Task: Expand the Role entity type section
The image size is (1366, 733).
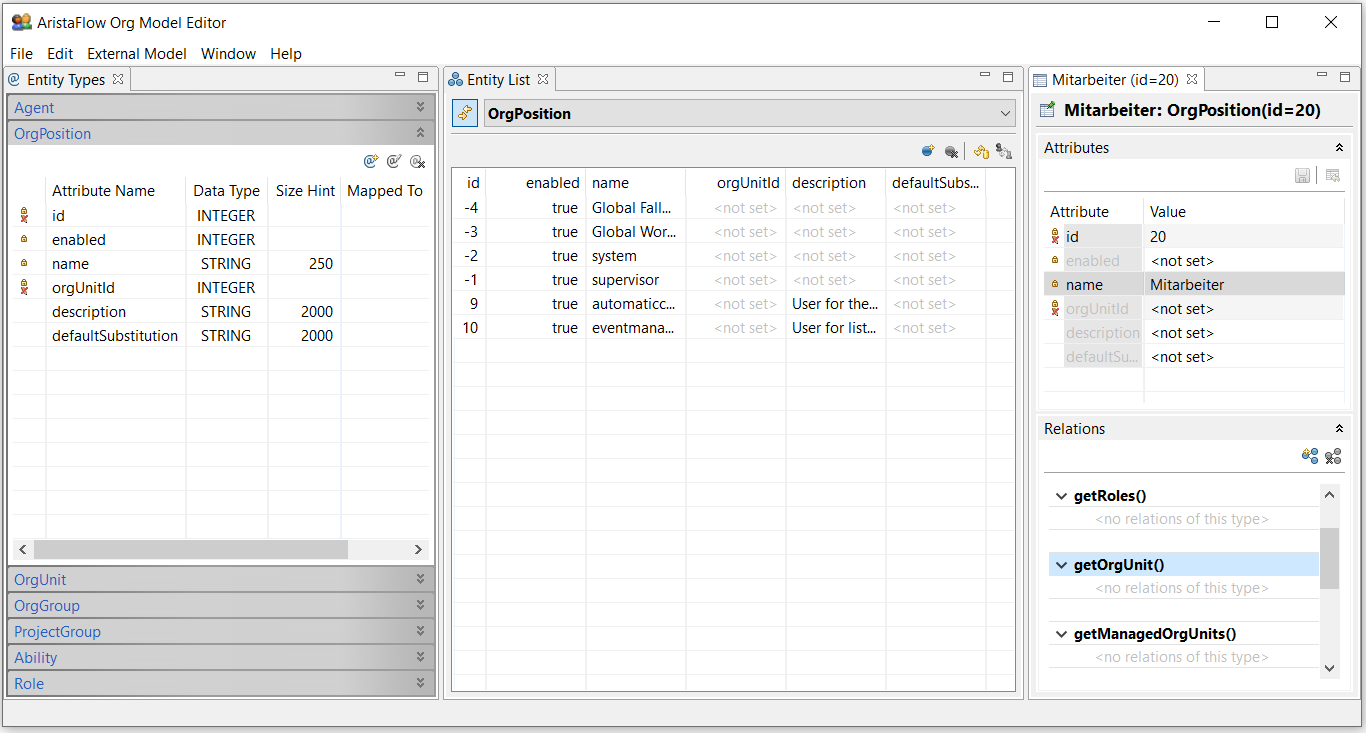Action: [x=421, y=683]
